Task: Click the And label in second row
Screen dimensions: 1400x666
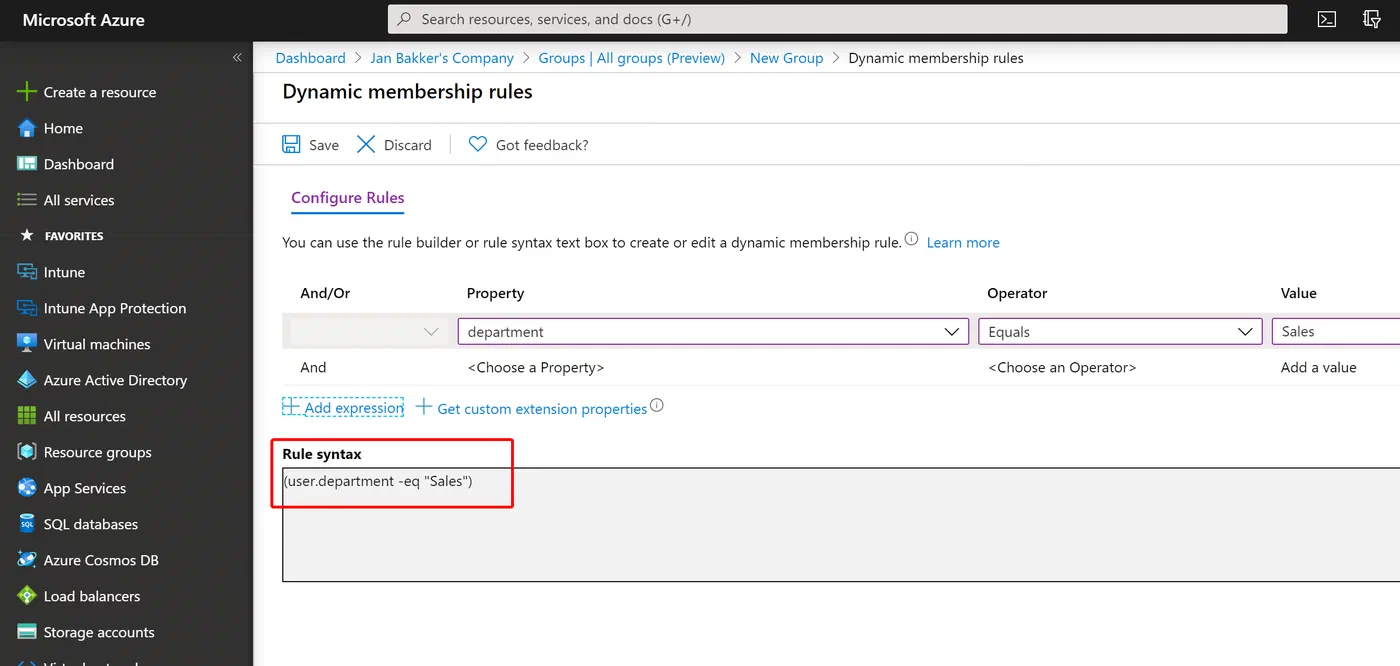Action: pyautogui.click(x=313, y=367)
